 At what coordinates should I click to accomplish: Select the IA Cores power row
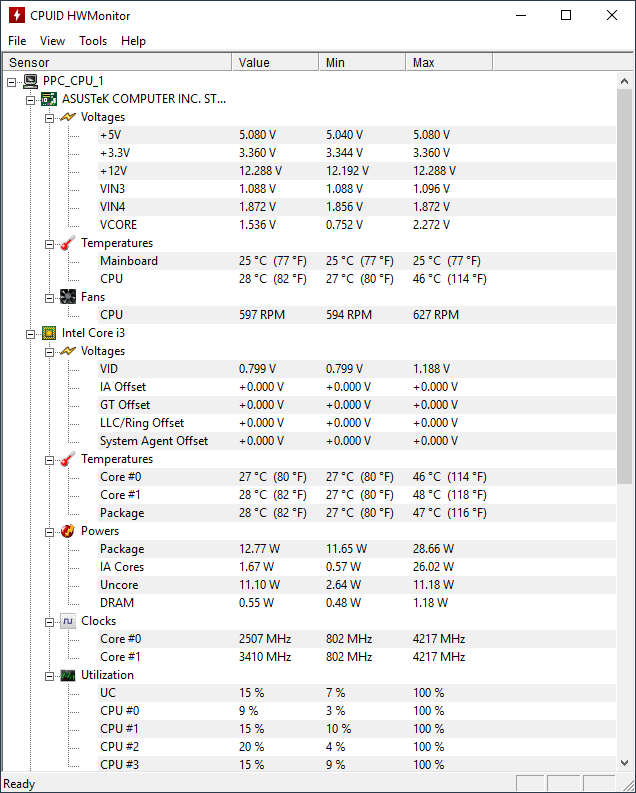tap(357, 567)
